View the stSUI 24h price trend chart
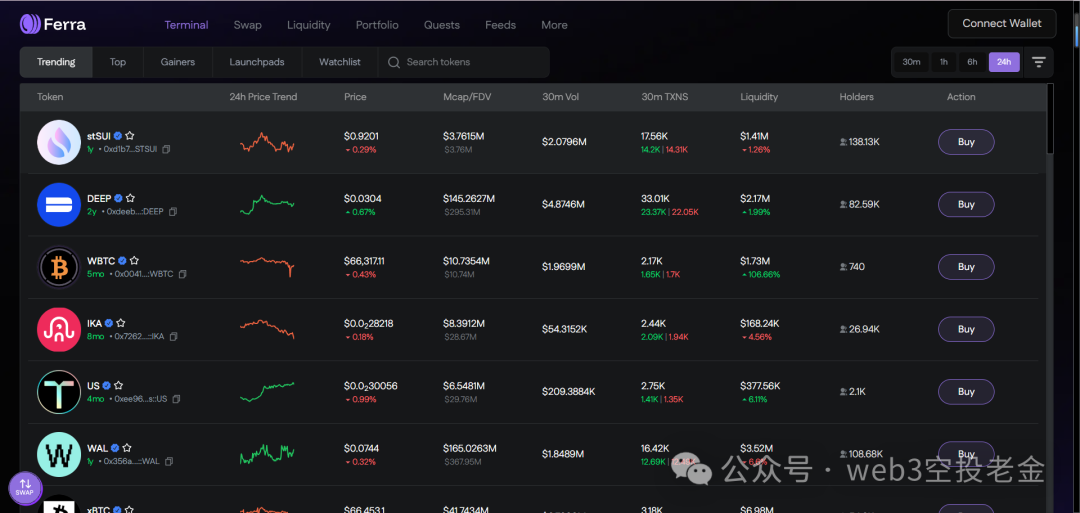Viewport: 1080px width, 513px height. click(x=267, y=143)
